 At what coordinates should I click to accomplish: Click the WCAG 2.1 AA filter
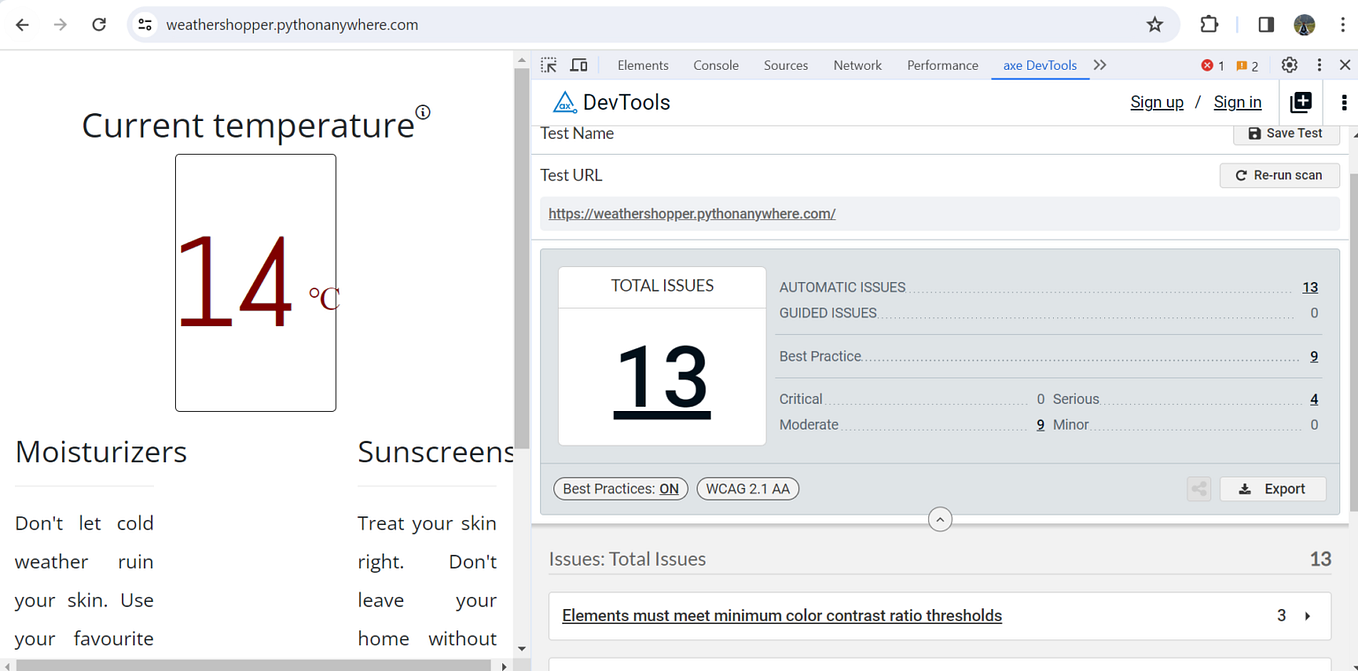[747, 488]
